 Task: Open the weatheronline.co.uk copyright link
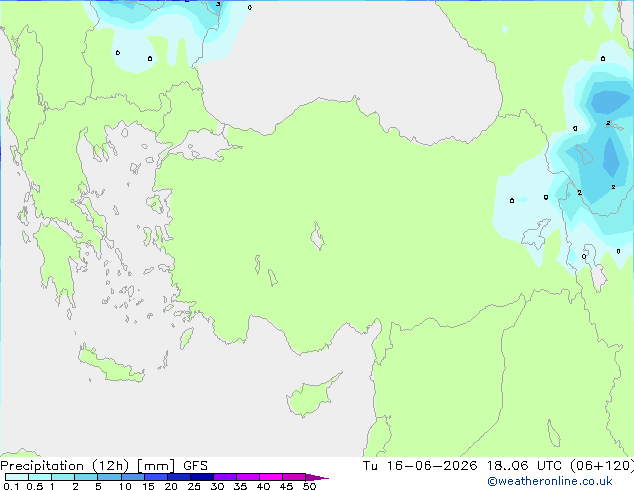[x=550, y=481]
